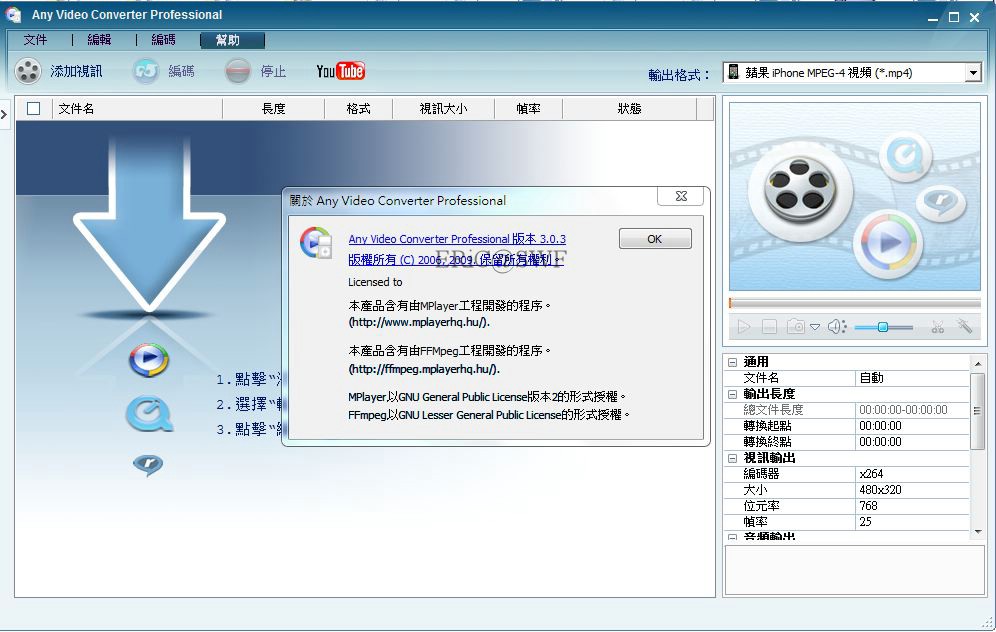
Task: Change the 位元率 value 768
Action: point(913,506)
